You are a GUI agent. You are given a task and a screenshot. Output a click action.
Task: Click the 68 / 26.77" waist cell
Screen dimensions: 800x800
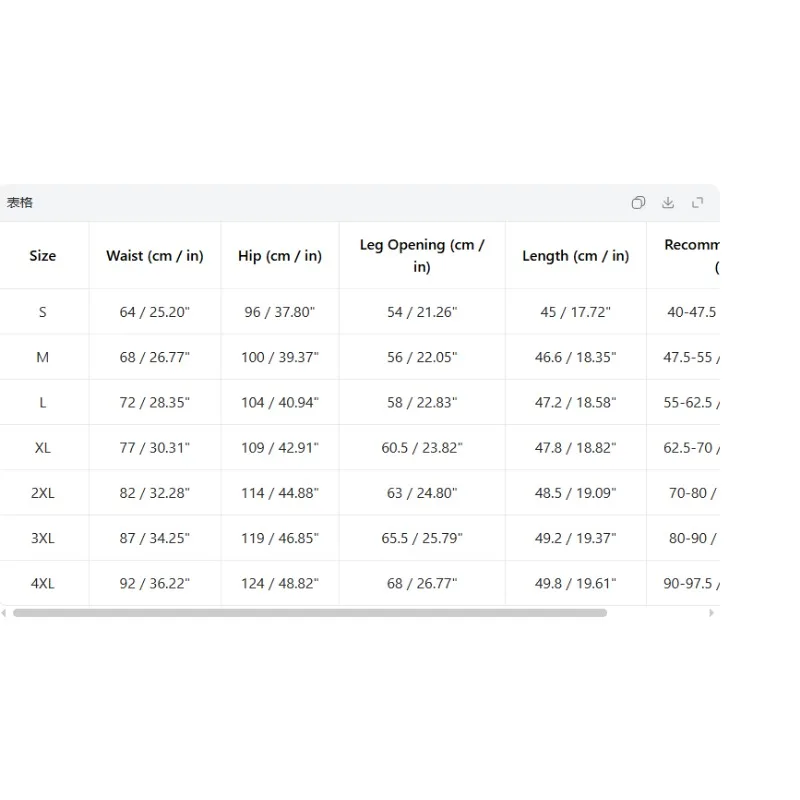pos(155,357)
